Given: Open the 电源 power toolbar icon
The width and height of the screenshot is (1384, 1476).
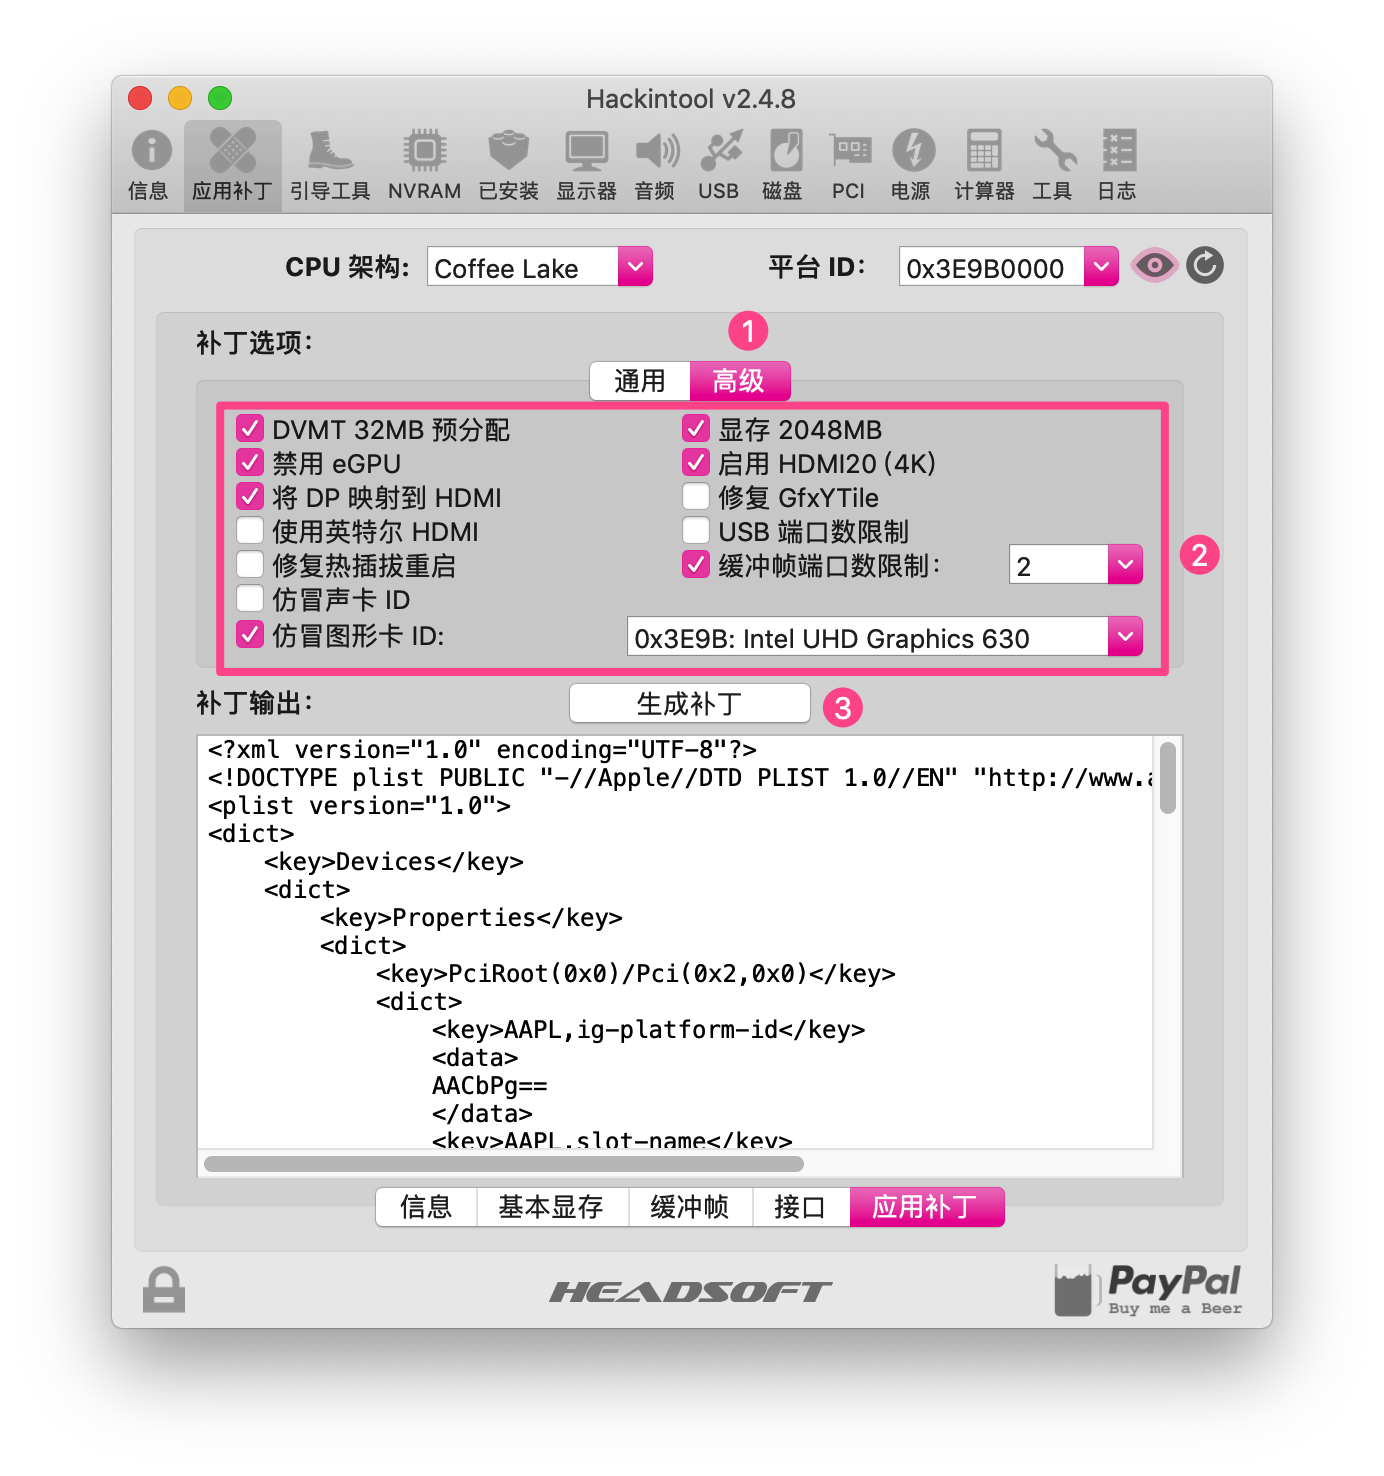Looking at the screenshot, I should click(x=912, y=165).
